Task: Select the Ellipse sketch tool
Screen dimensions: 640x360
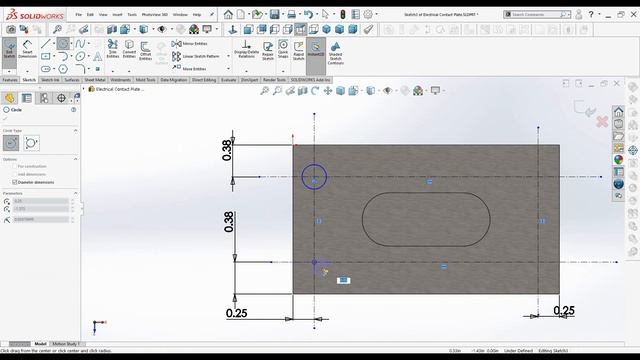Action: 80,56
